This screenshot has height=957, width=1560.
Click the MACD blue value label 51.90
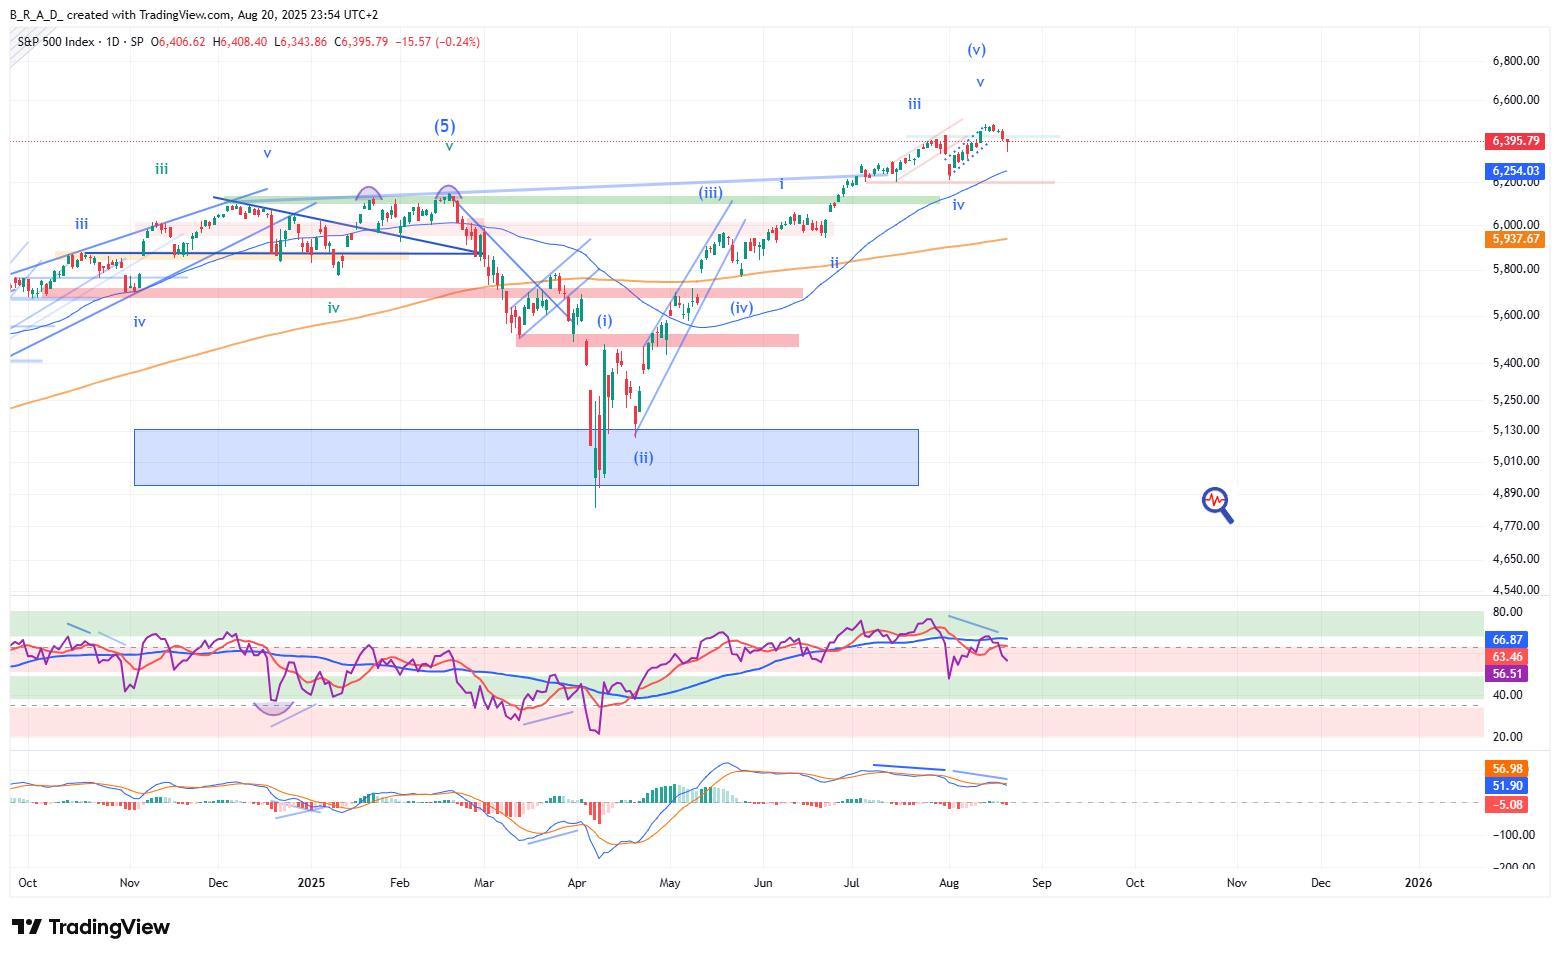(x=1507, y=787)
